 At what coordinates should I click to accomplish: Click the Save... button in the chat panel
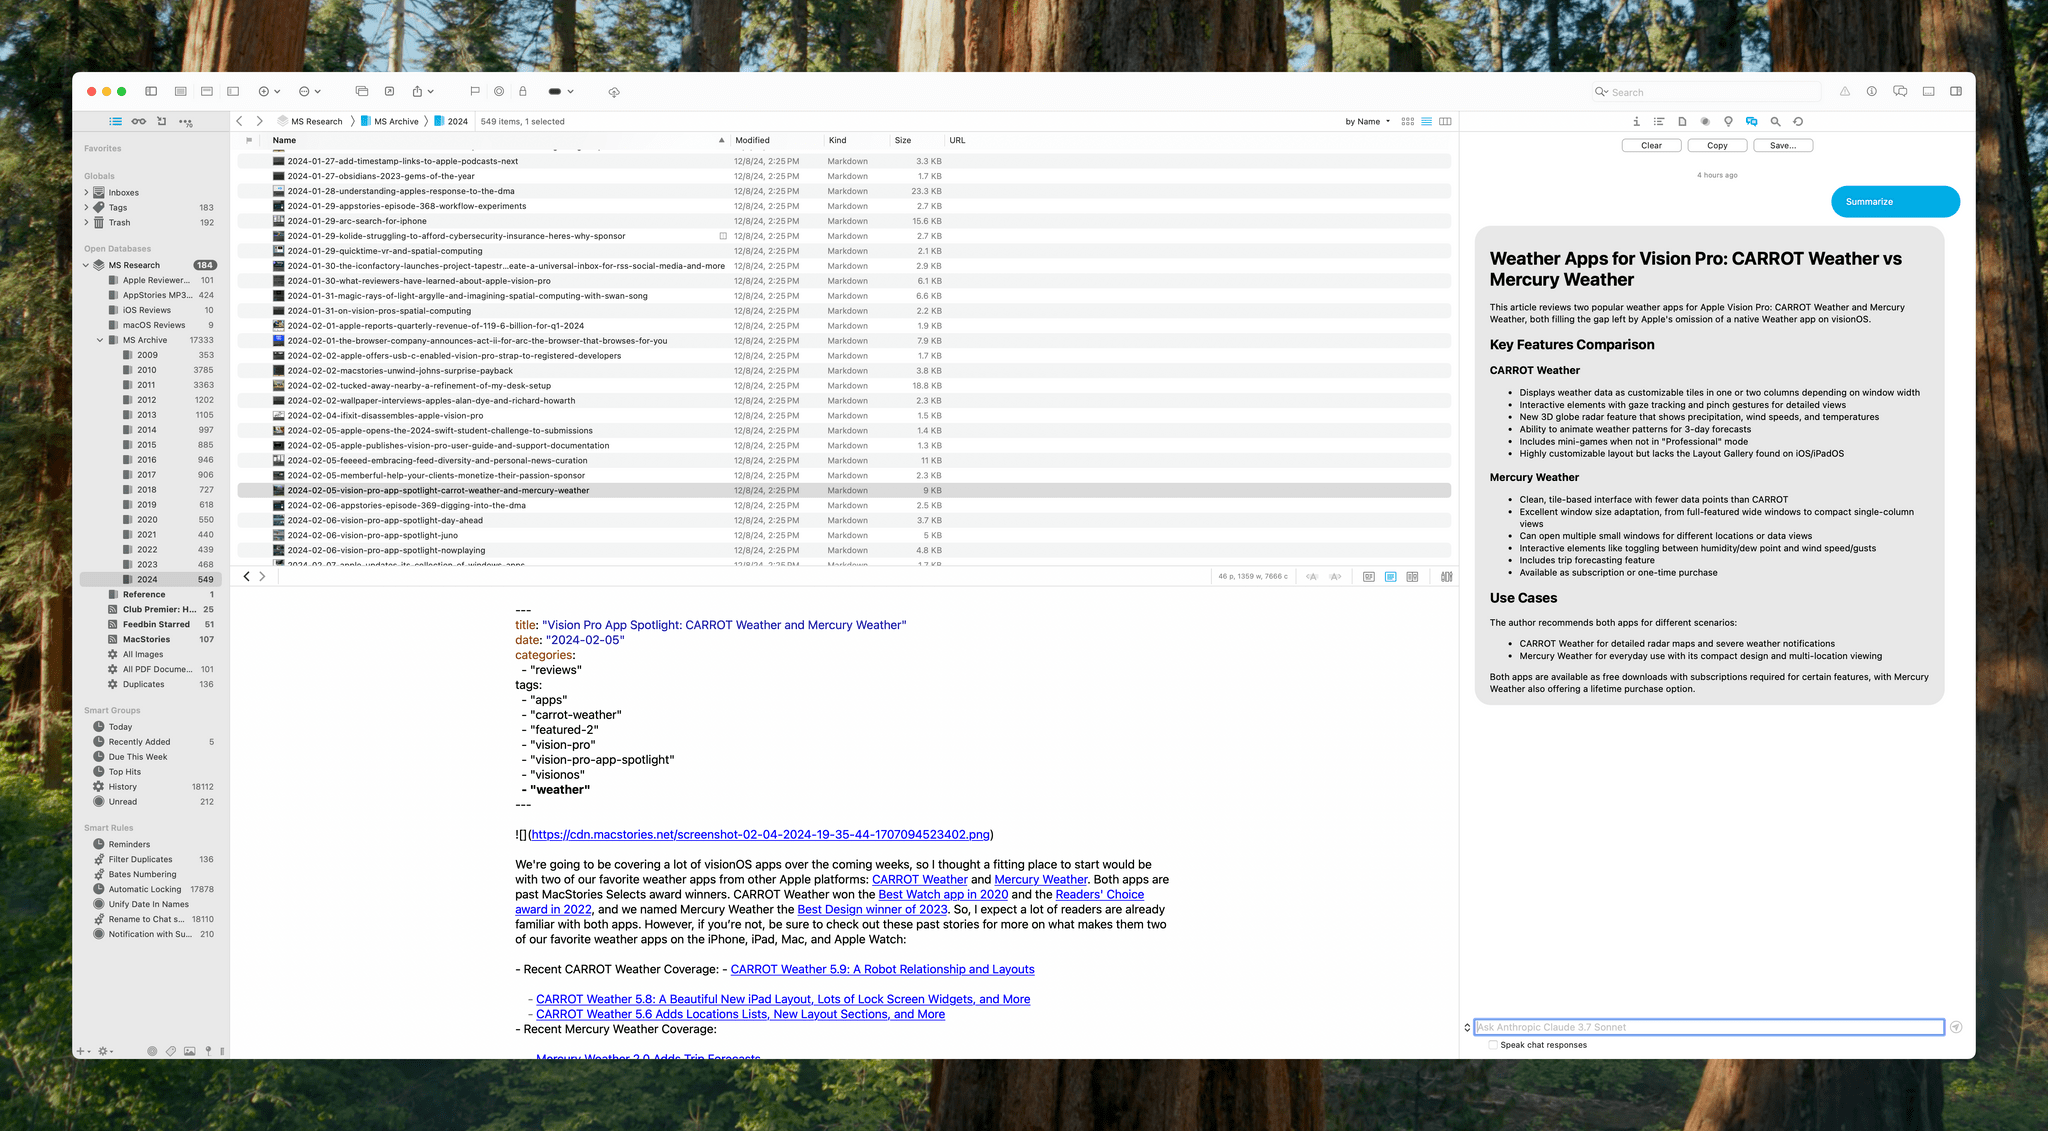(1783, 145)
